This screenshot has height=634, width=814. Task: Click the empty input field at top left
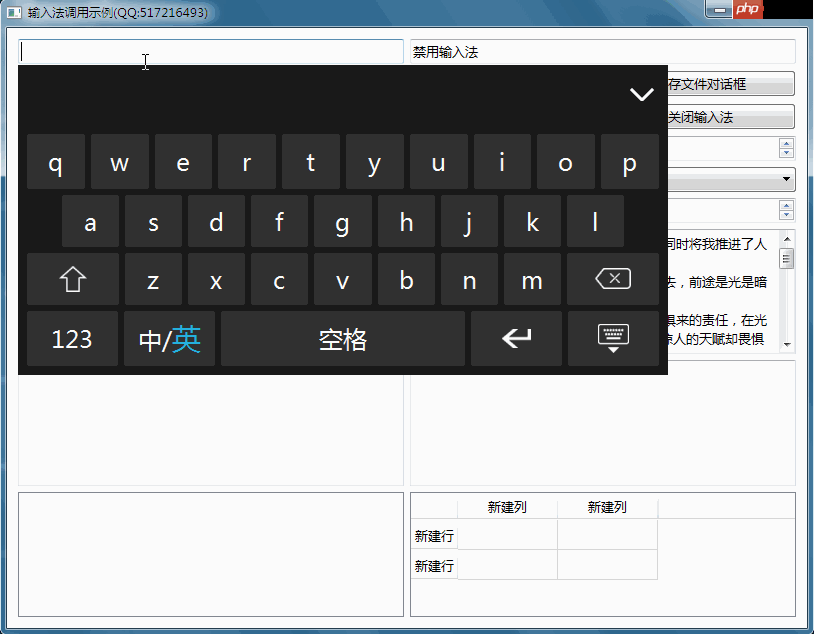[x=210, y=50]
